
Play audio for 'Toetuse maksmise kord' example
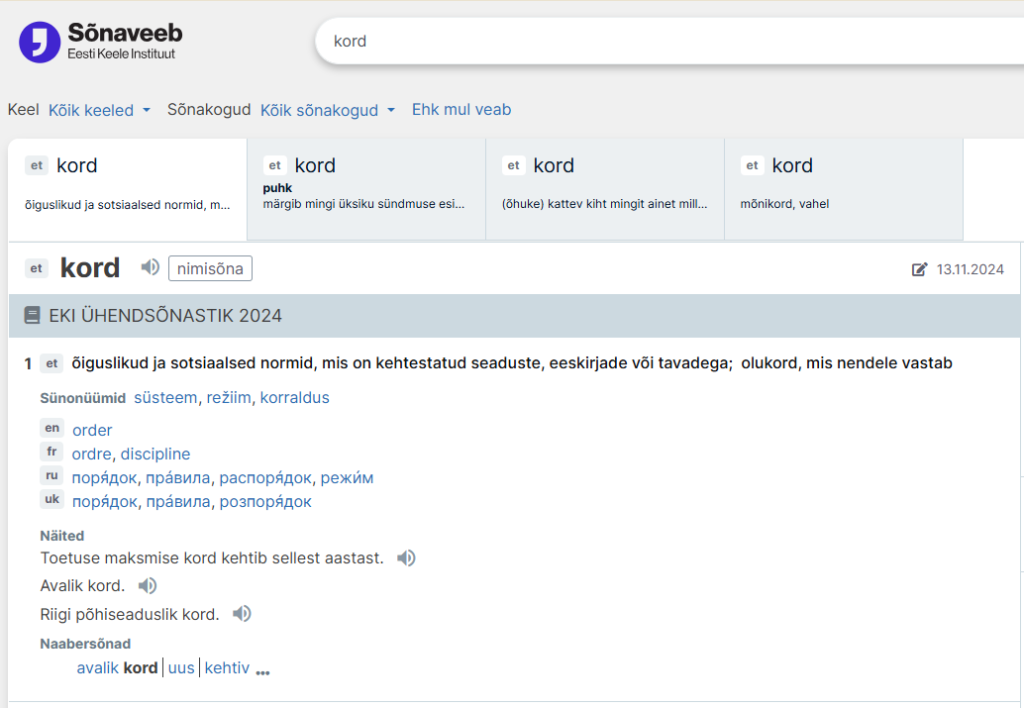(x=406, y=558)
